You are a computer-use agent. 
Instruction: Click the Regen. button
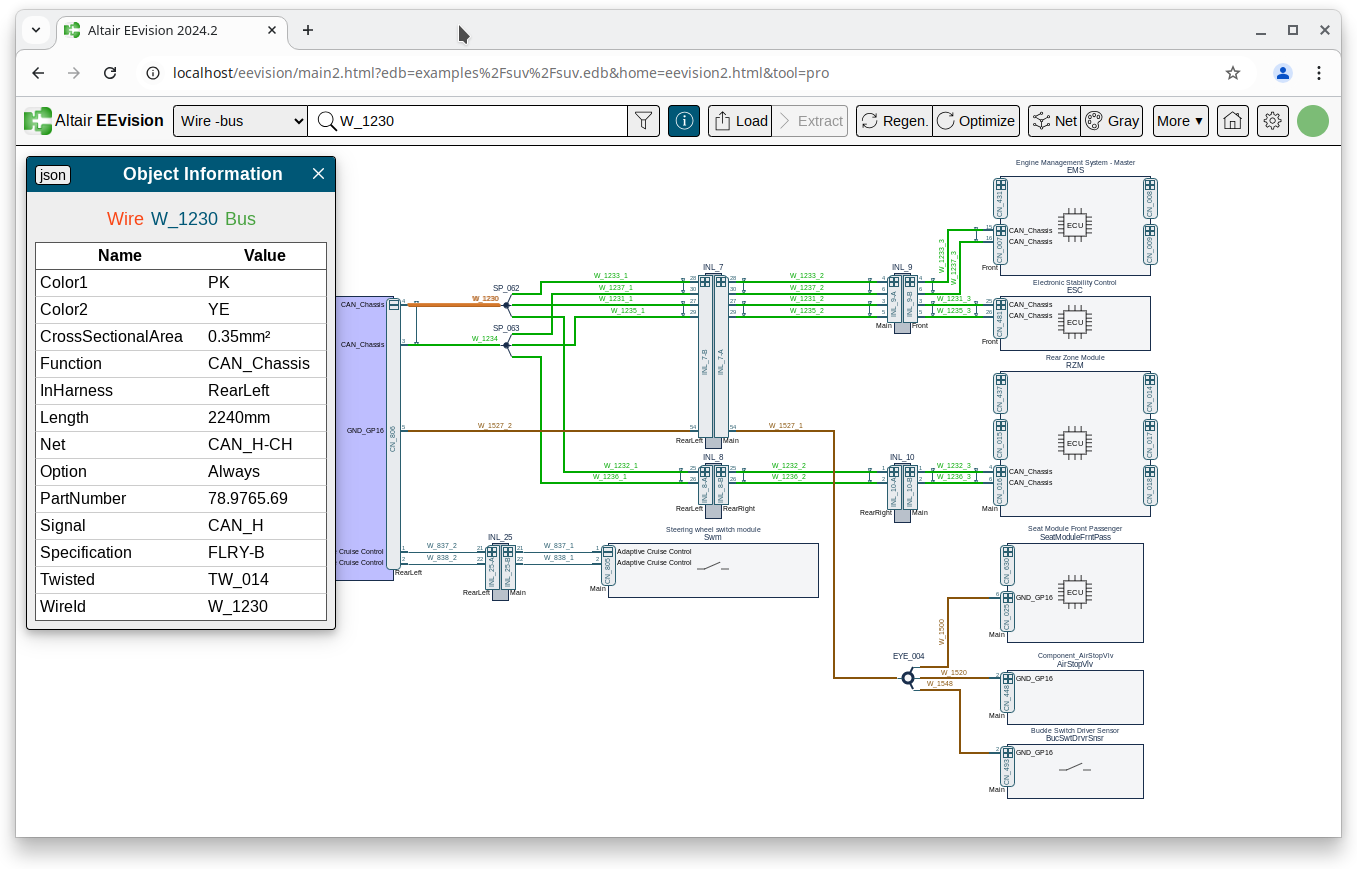point(894,121)
